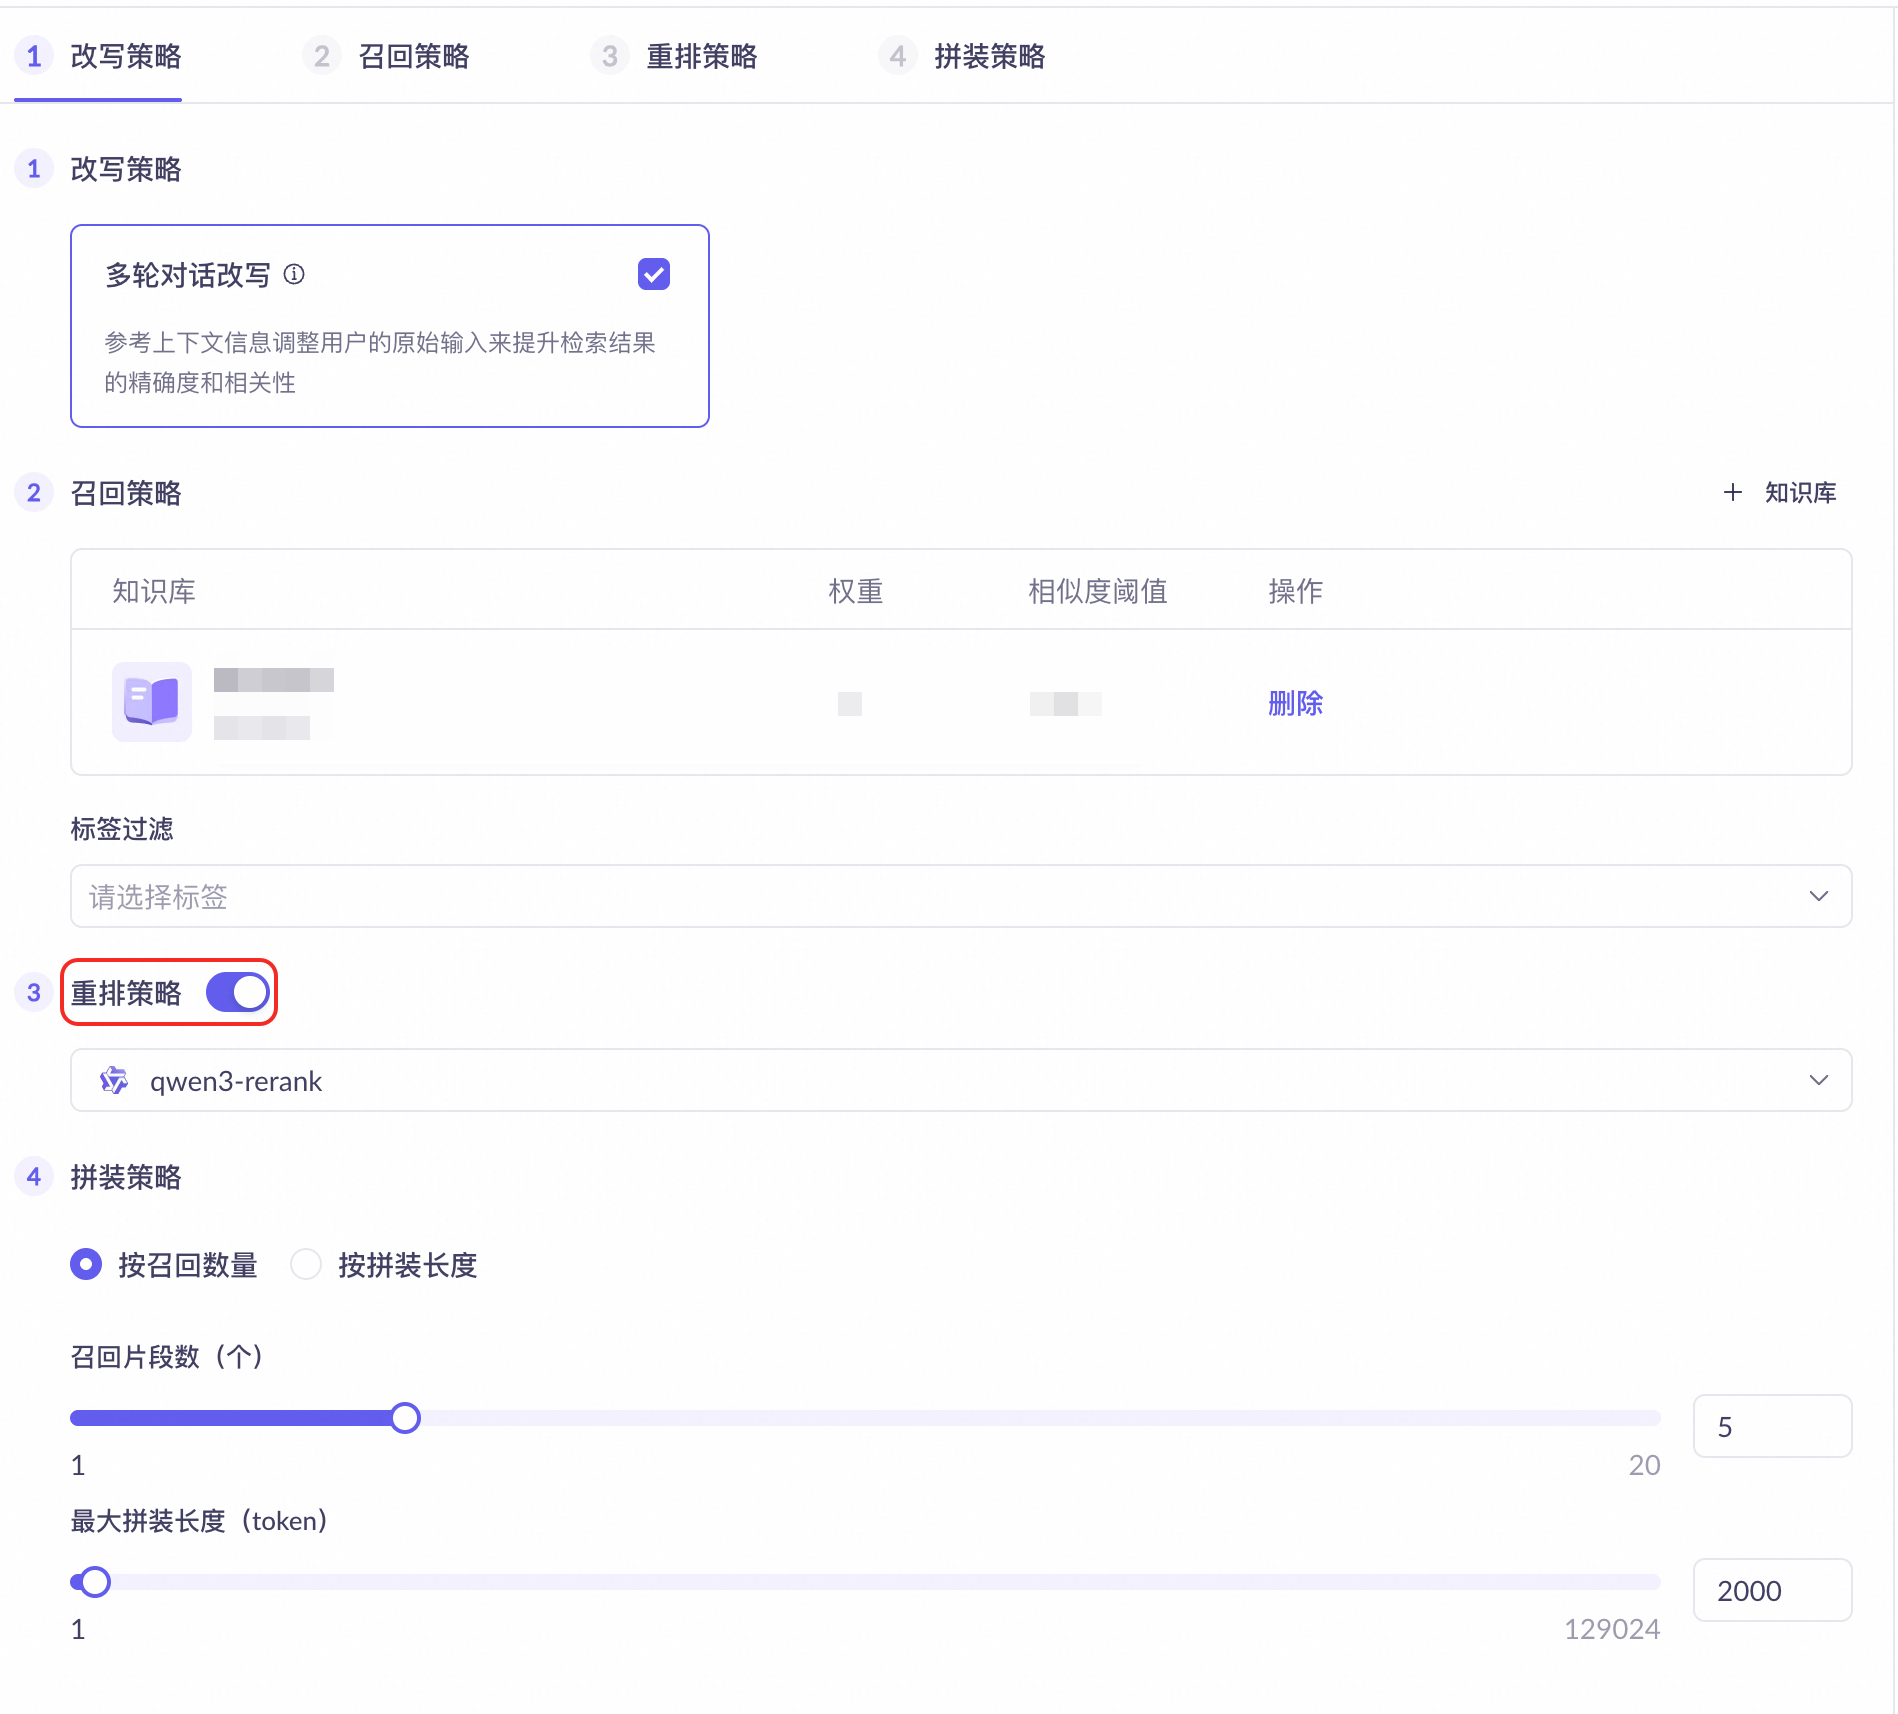Click the blurred knowledge base name
The image size is (1898, 1714).
(274, 680)
